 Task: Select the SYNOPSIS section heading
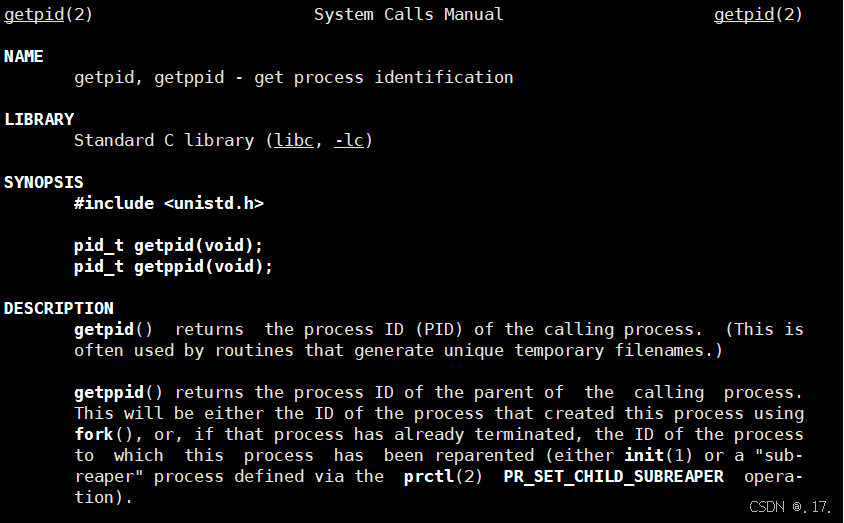[44, 182]
